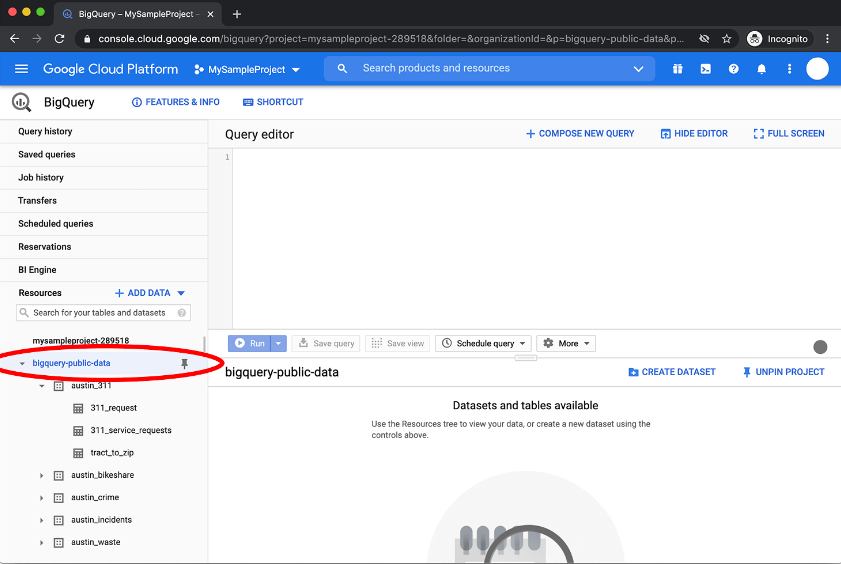Expand the austin_crime dataset

pos(41,498)
